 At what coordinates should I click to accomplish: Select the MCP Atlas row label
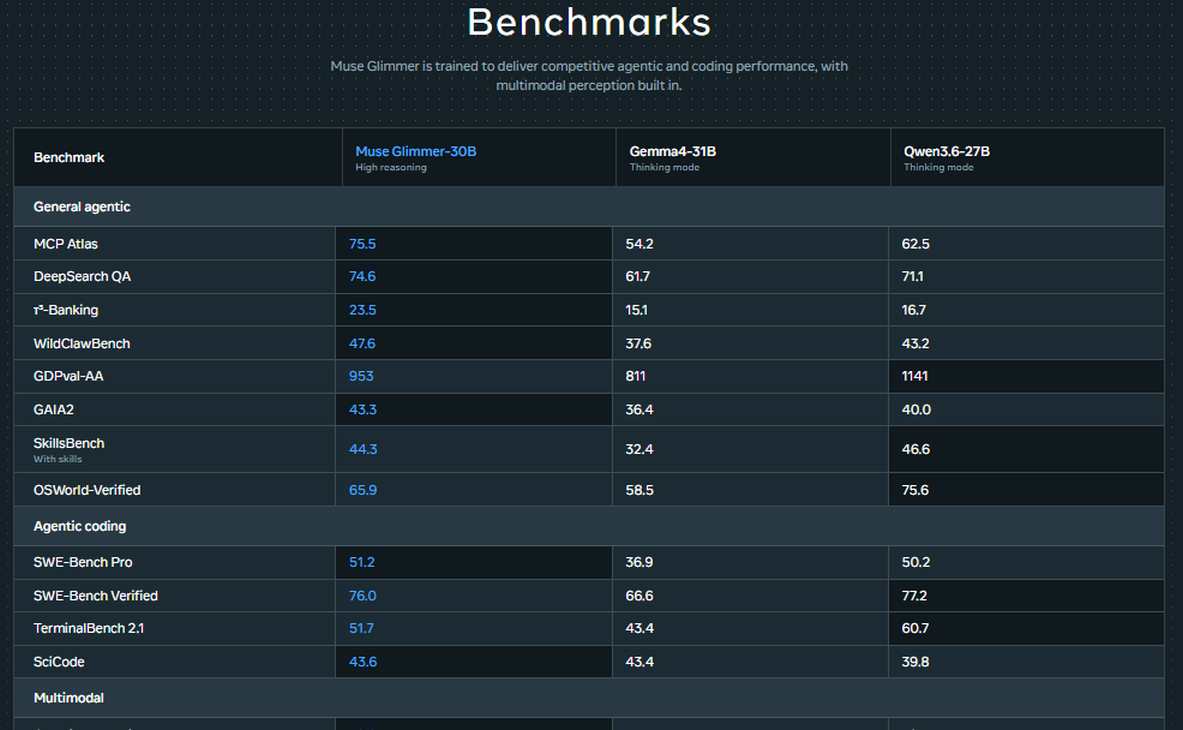coord(66,244)
